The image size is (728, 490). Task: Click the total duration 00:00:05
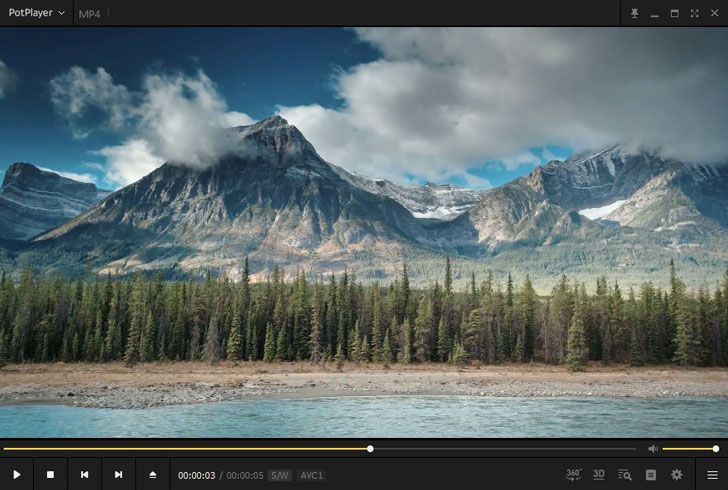click(x=245, y=476)
